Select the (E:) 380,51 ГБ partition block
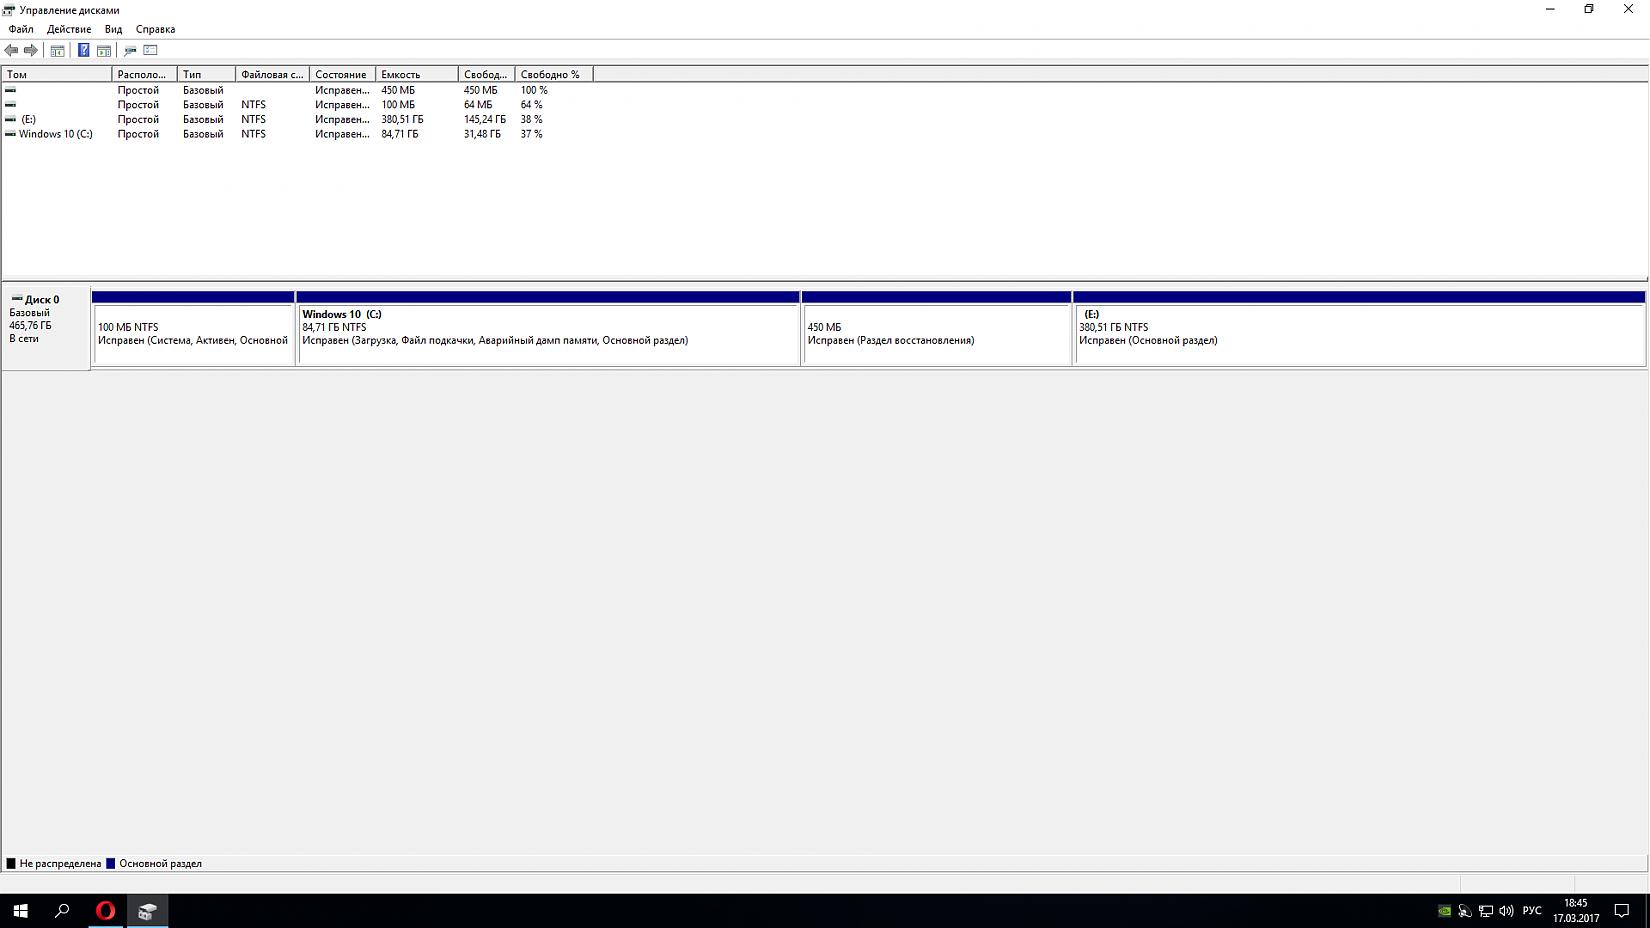Viewport: 1650px width, 928px height. tap(1359, 328)
